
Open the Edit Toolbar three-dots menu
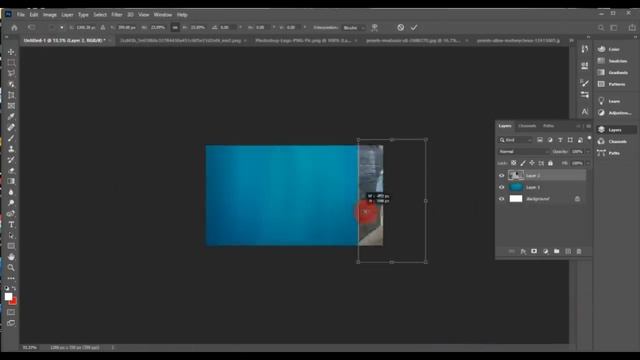tap(11, 278)
